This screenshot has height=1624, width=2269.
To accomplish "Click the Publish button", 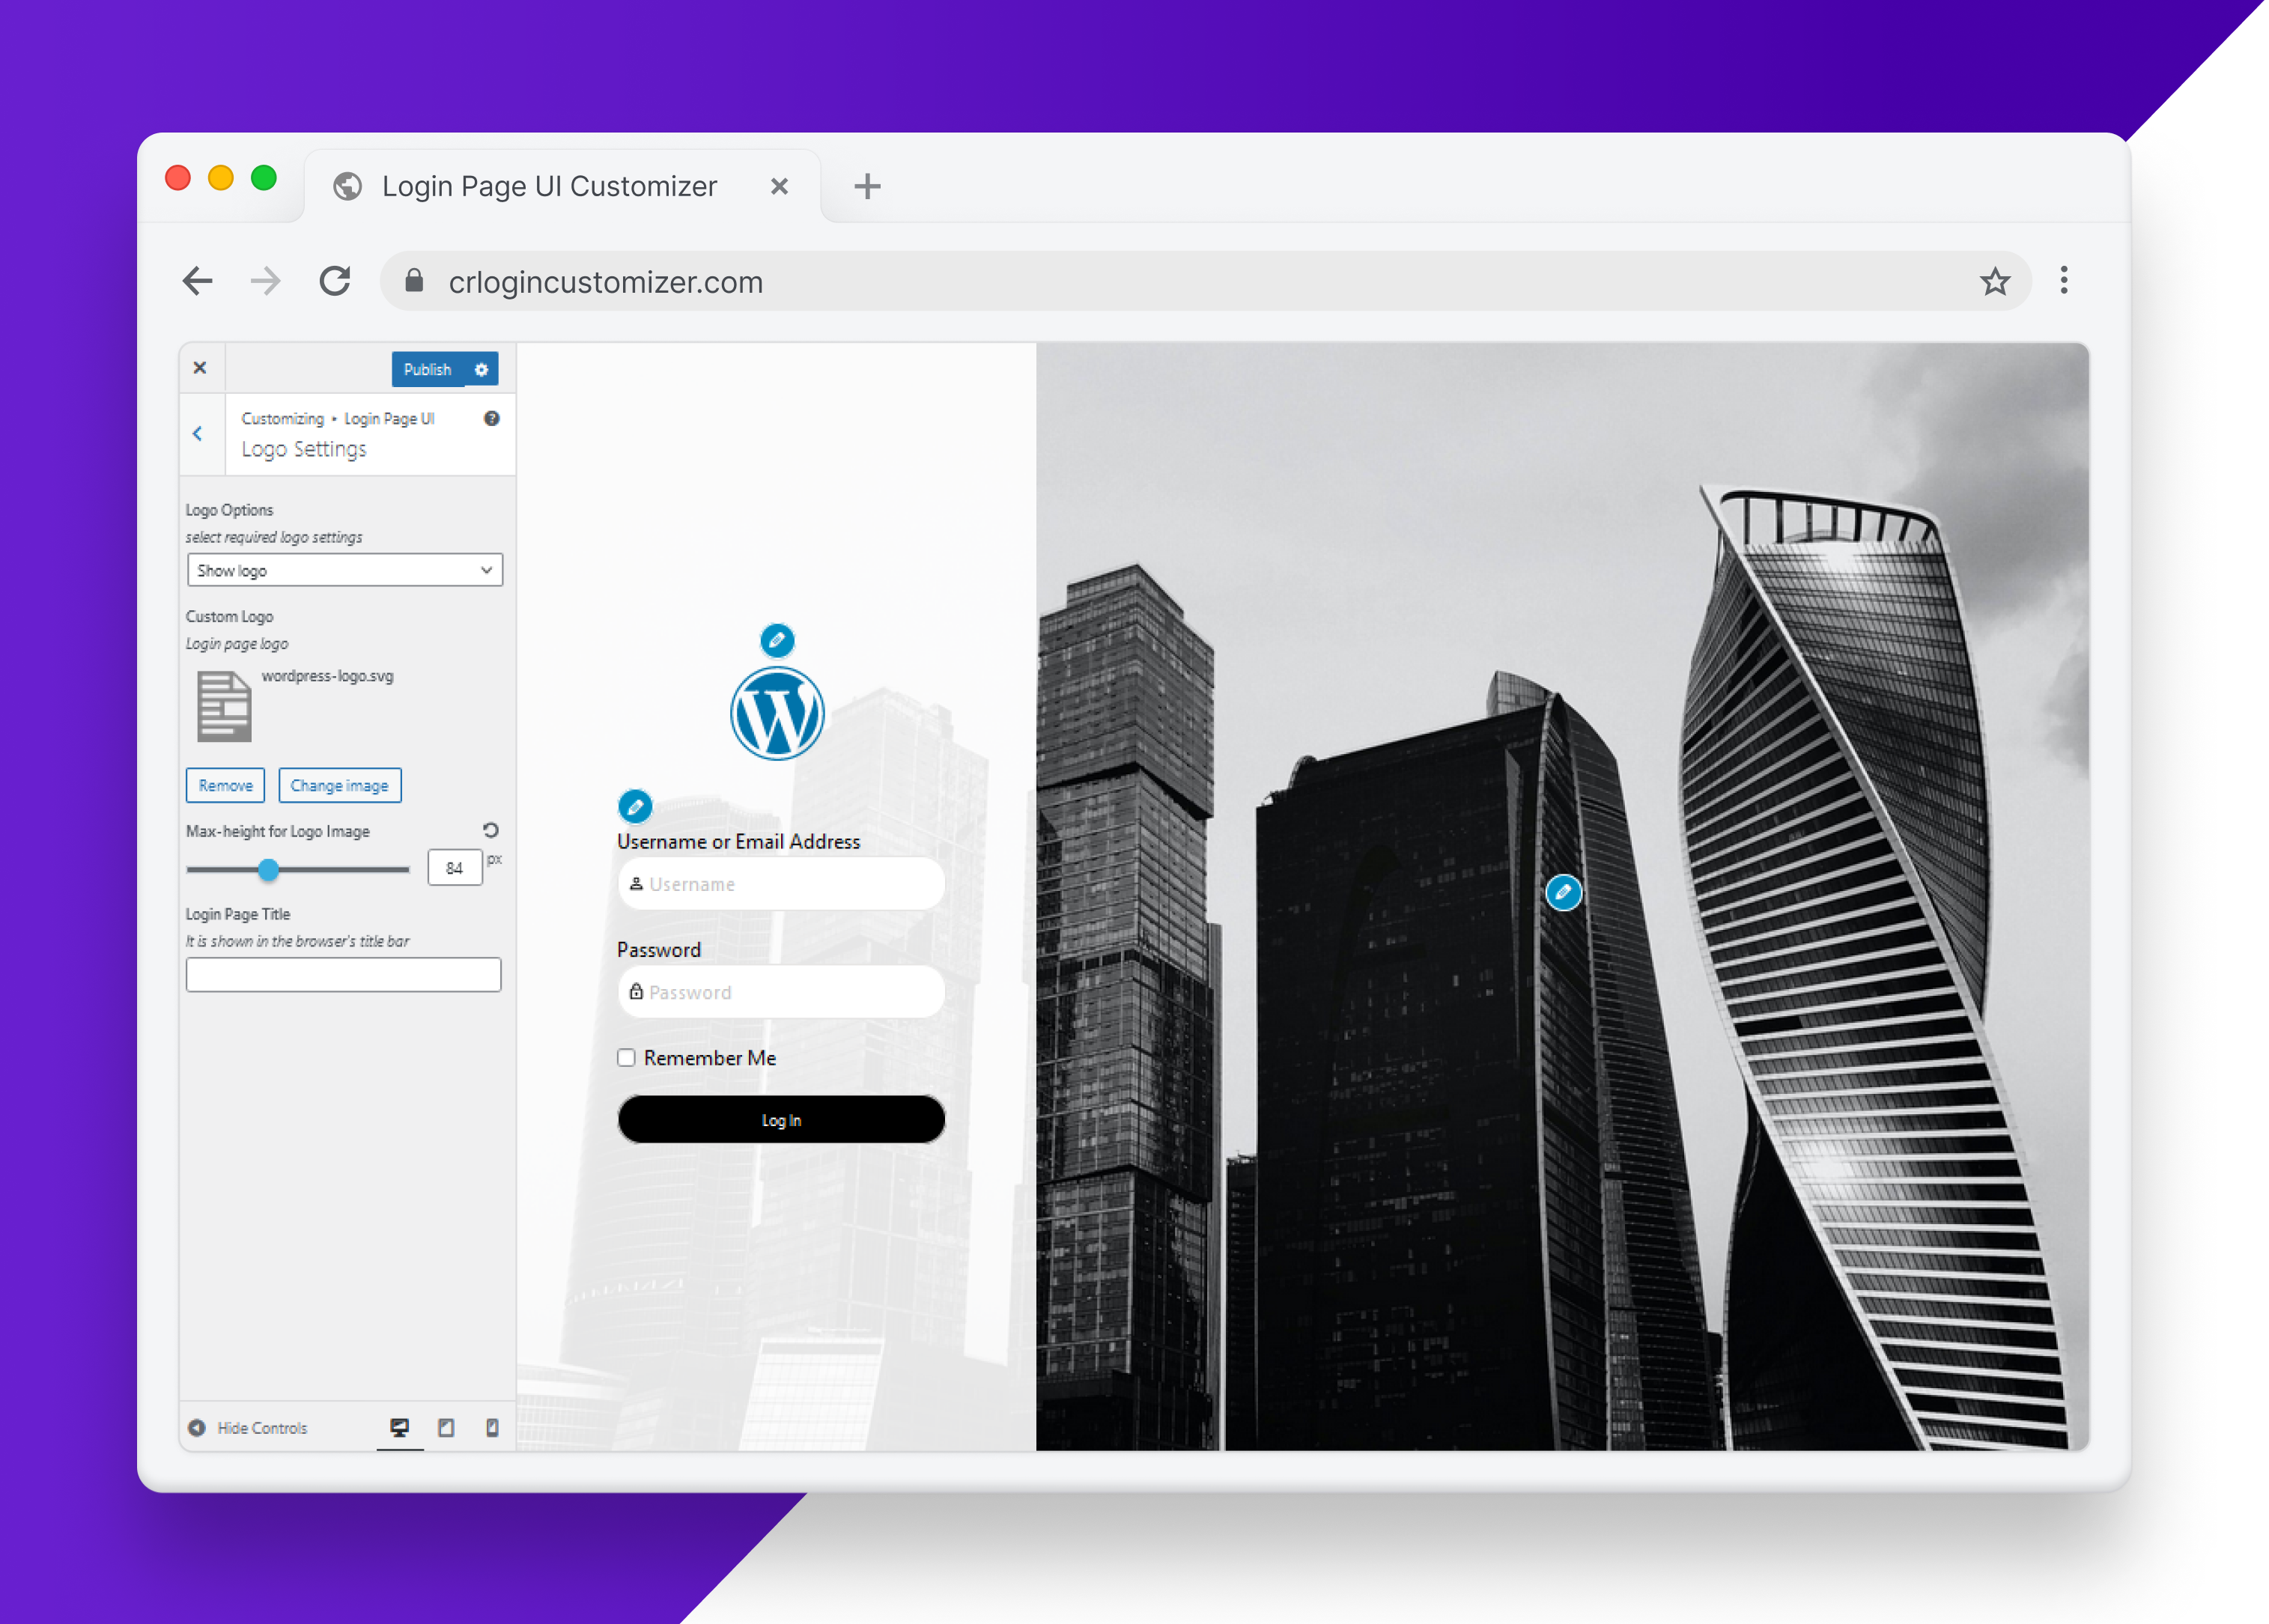I will tap(427, 369).
